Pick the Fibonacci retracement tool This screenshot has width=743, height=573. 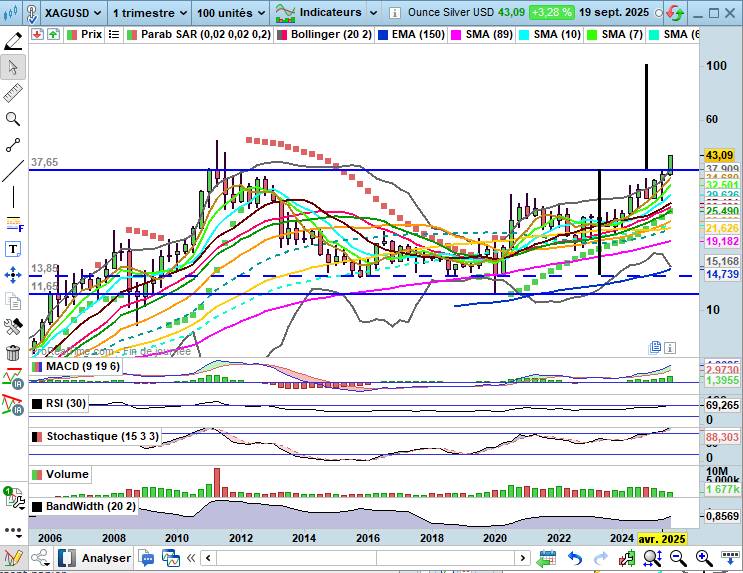(13, 223)
